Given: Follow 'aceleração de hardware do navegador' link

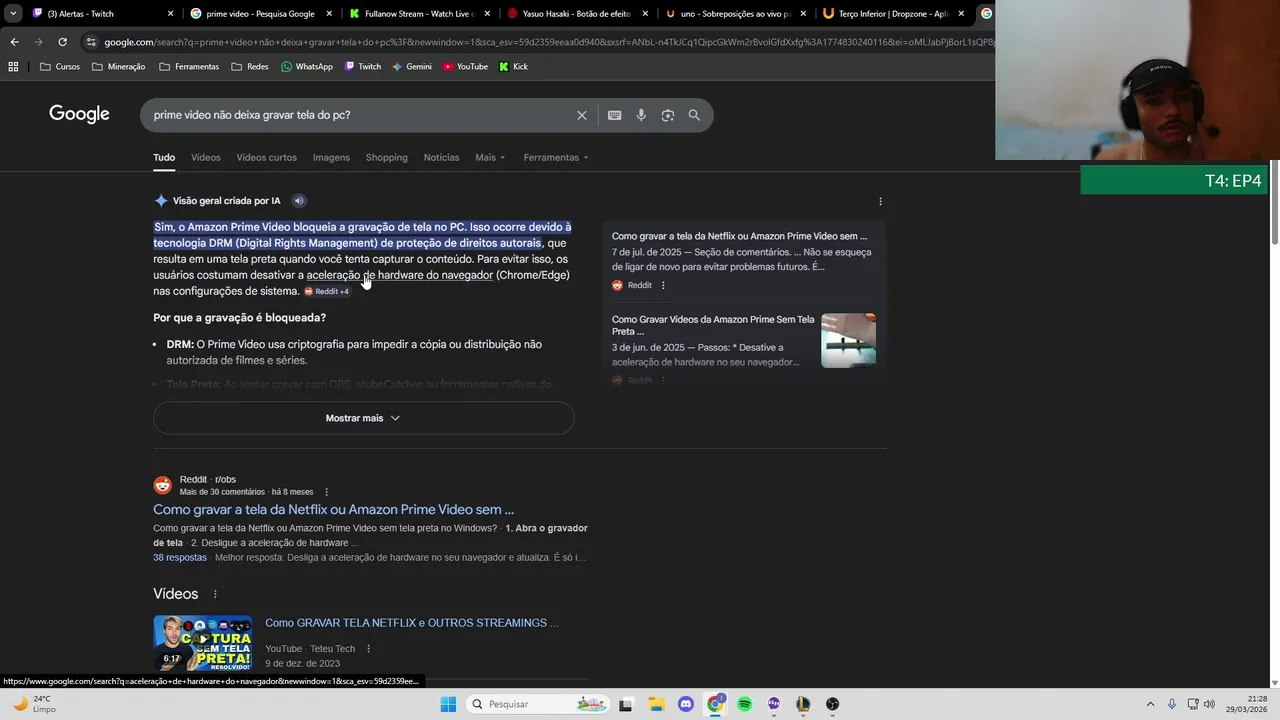Looking at the screenshot, I should tap(400, 275).
